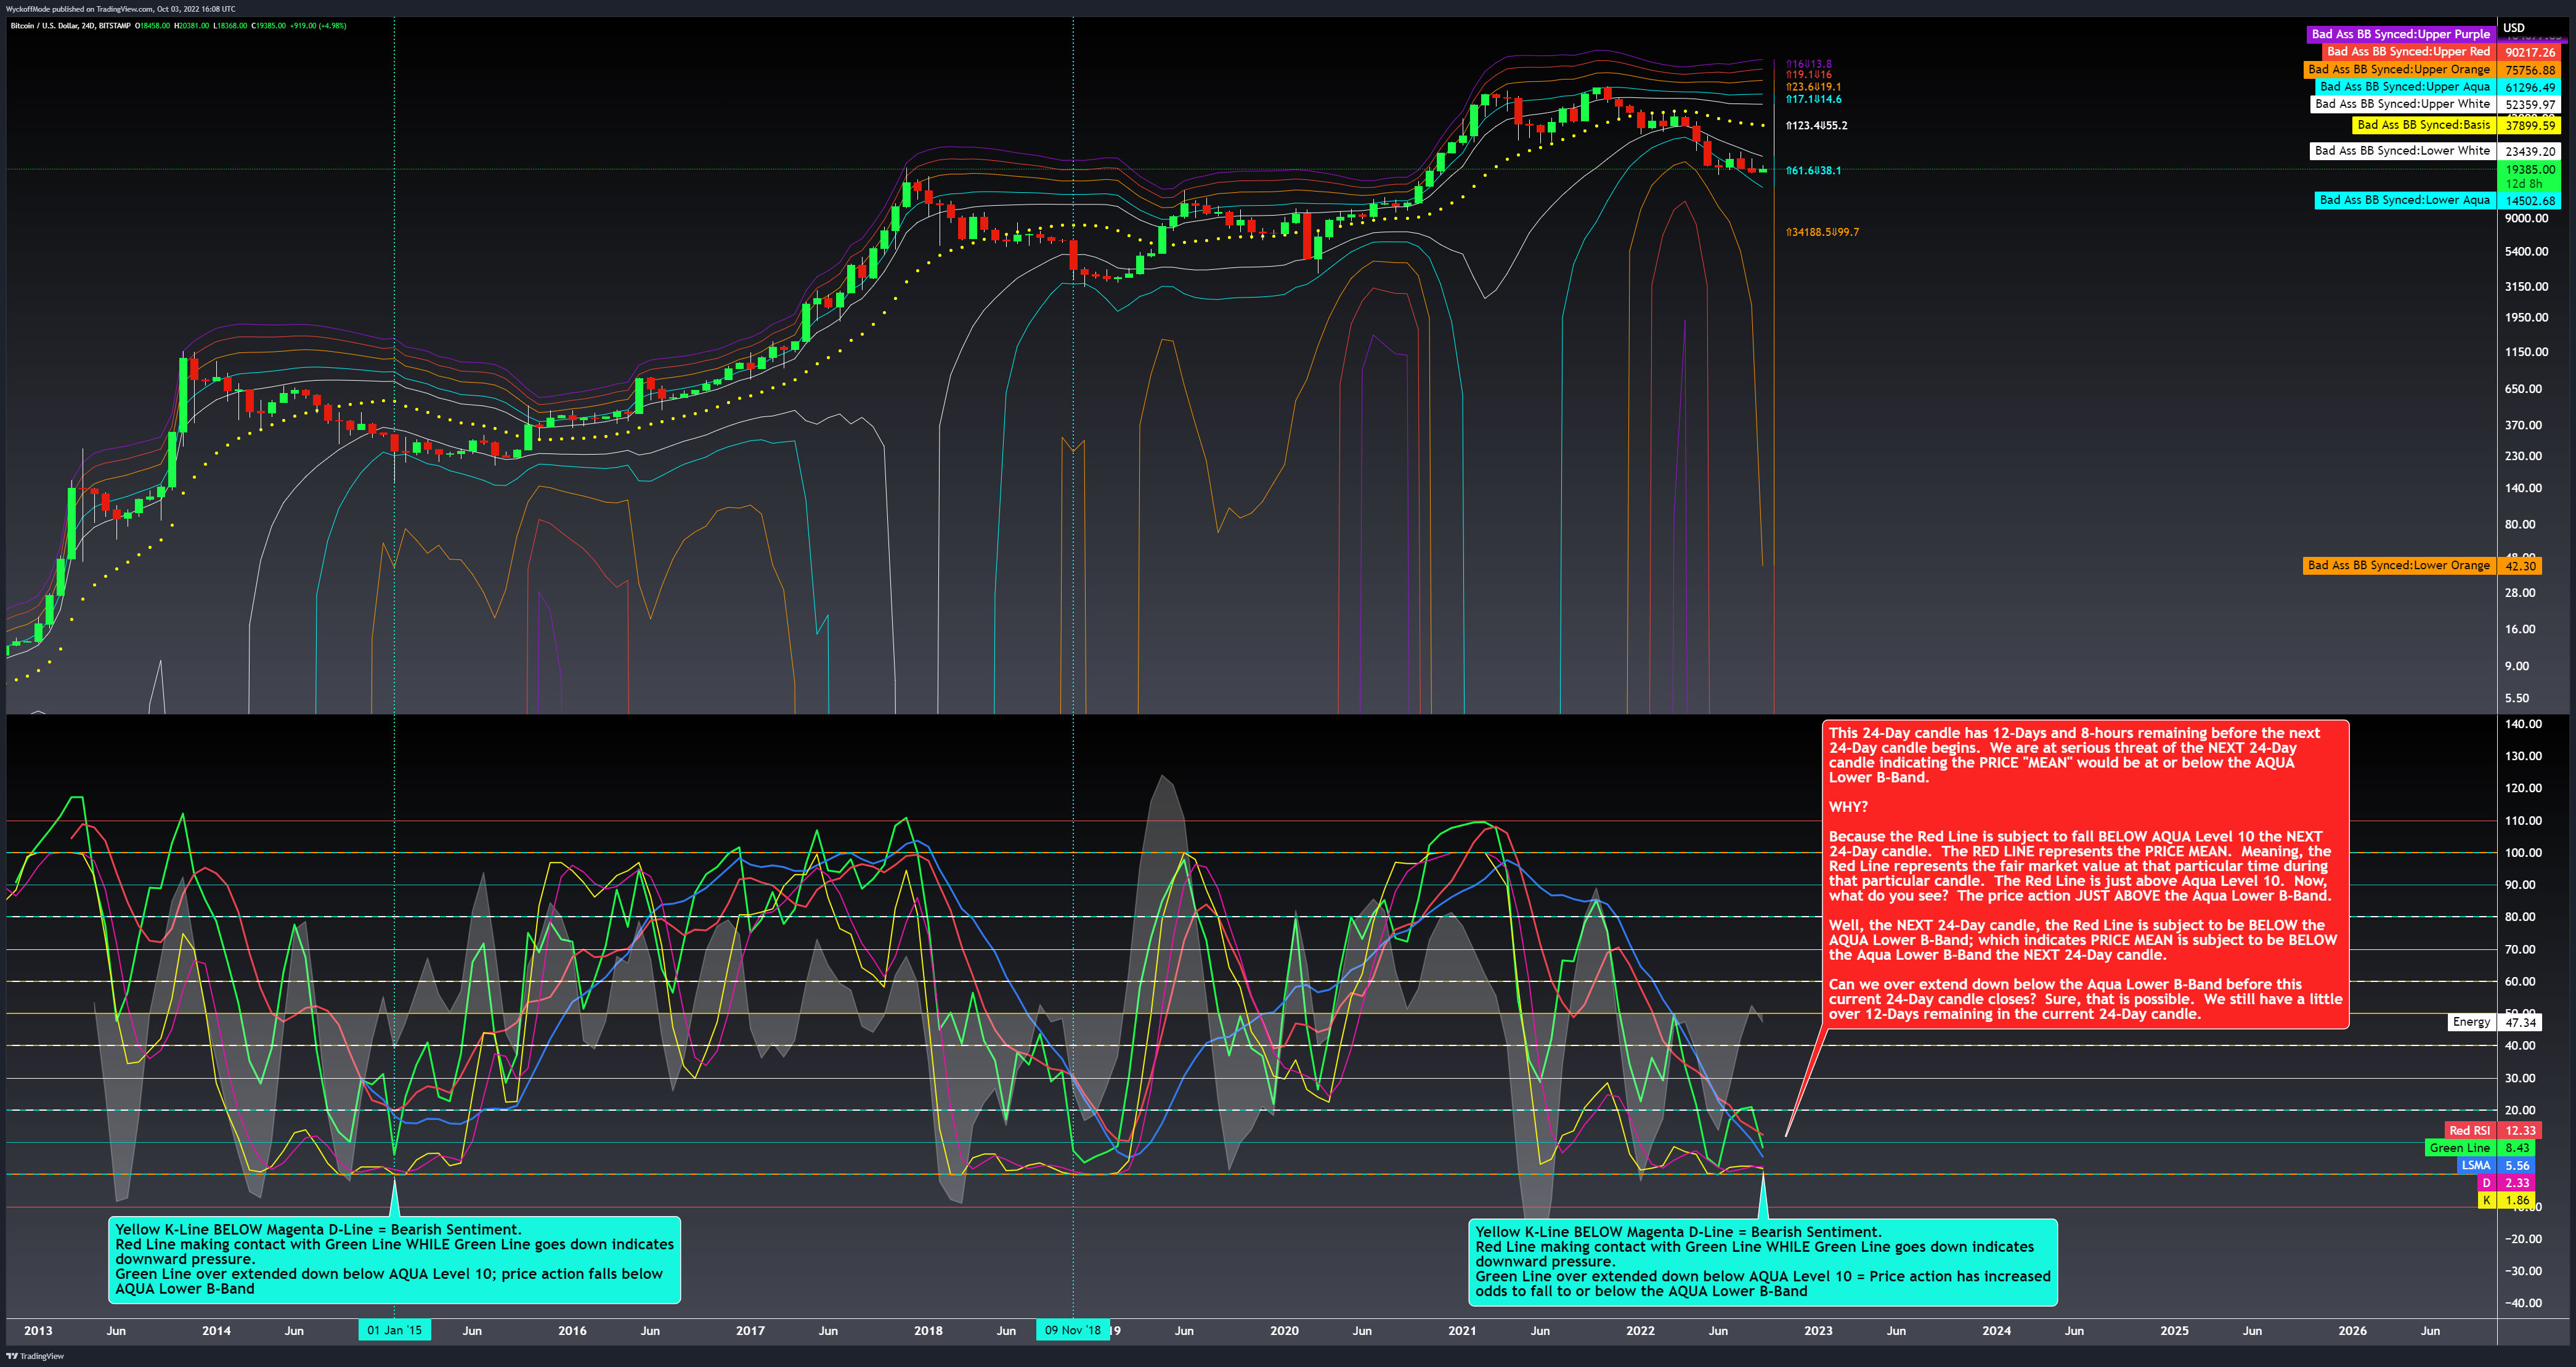2576x1367 pixels.
Task: Click the 2023 label on time axis
Action: pyautogui.click(x=1818, y=1331)
